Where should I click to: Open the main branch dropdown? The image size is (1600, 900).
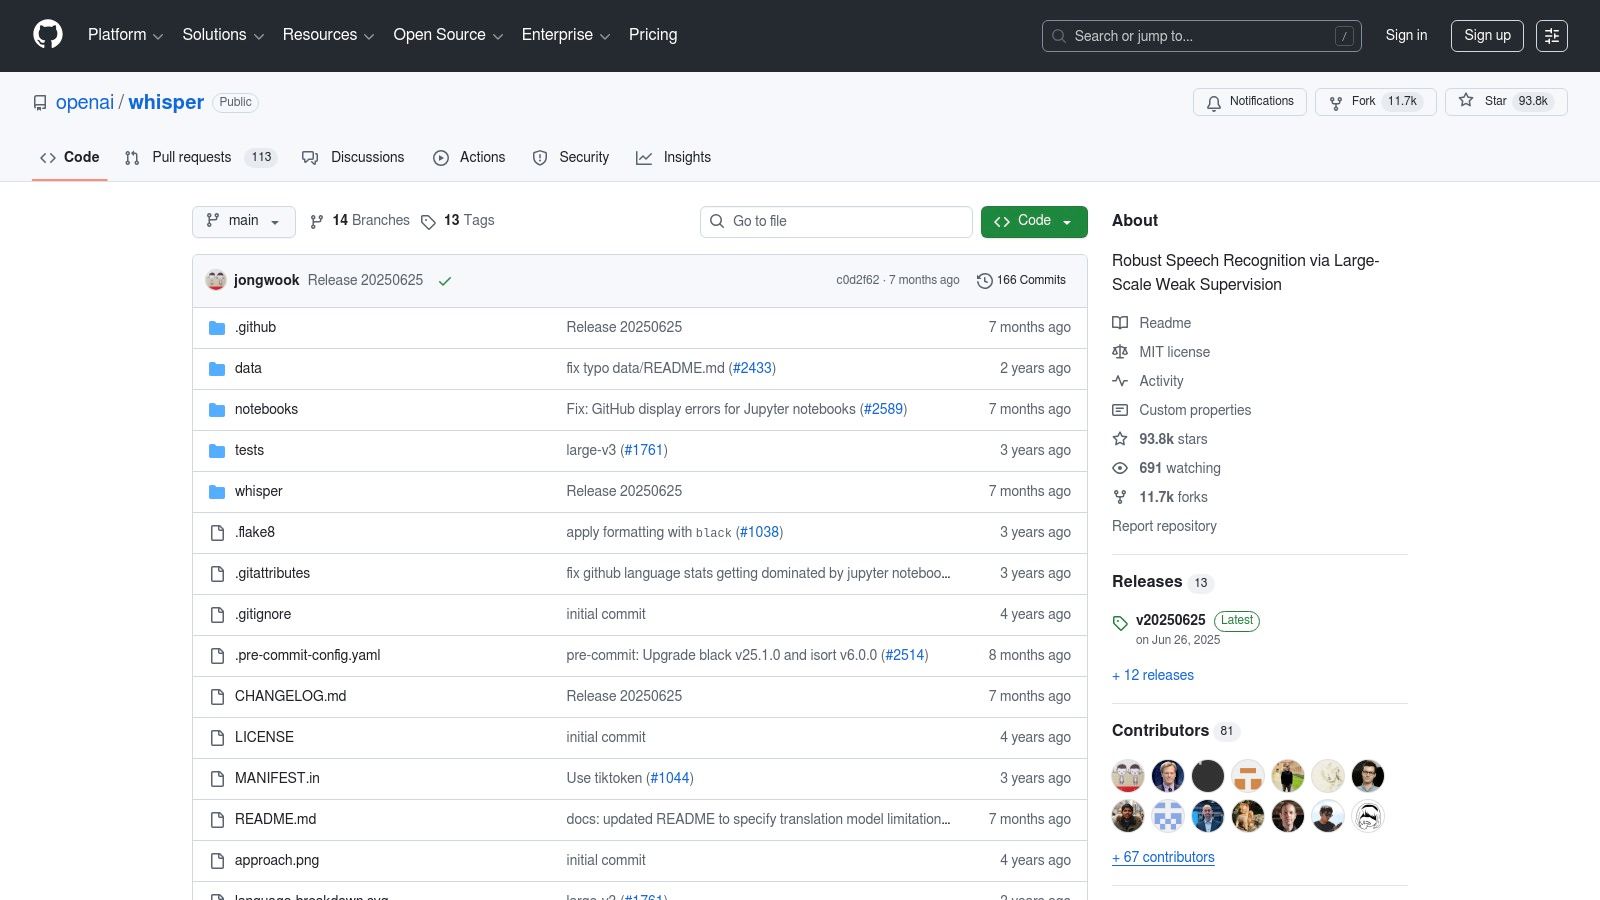(242, 221)
